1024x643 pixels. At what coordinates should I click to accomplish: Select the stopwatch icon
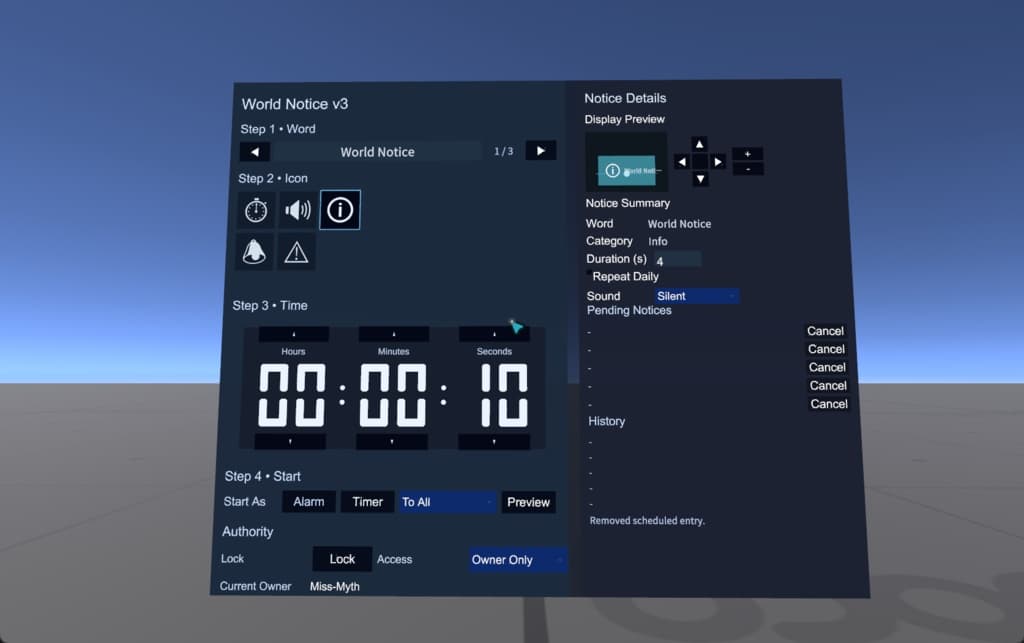pos(256,211)
